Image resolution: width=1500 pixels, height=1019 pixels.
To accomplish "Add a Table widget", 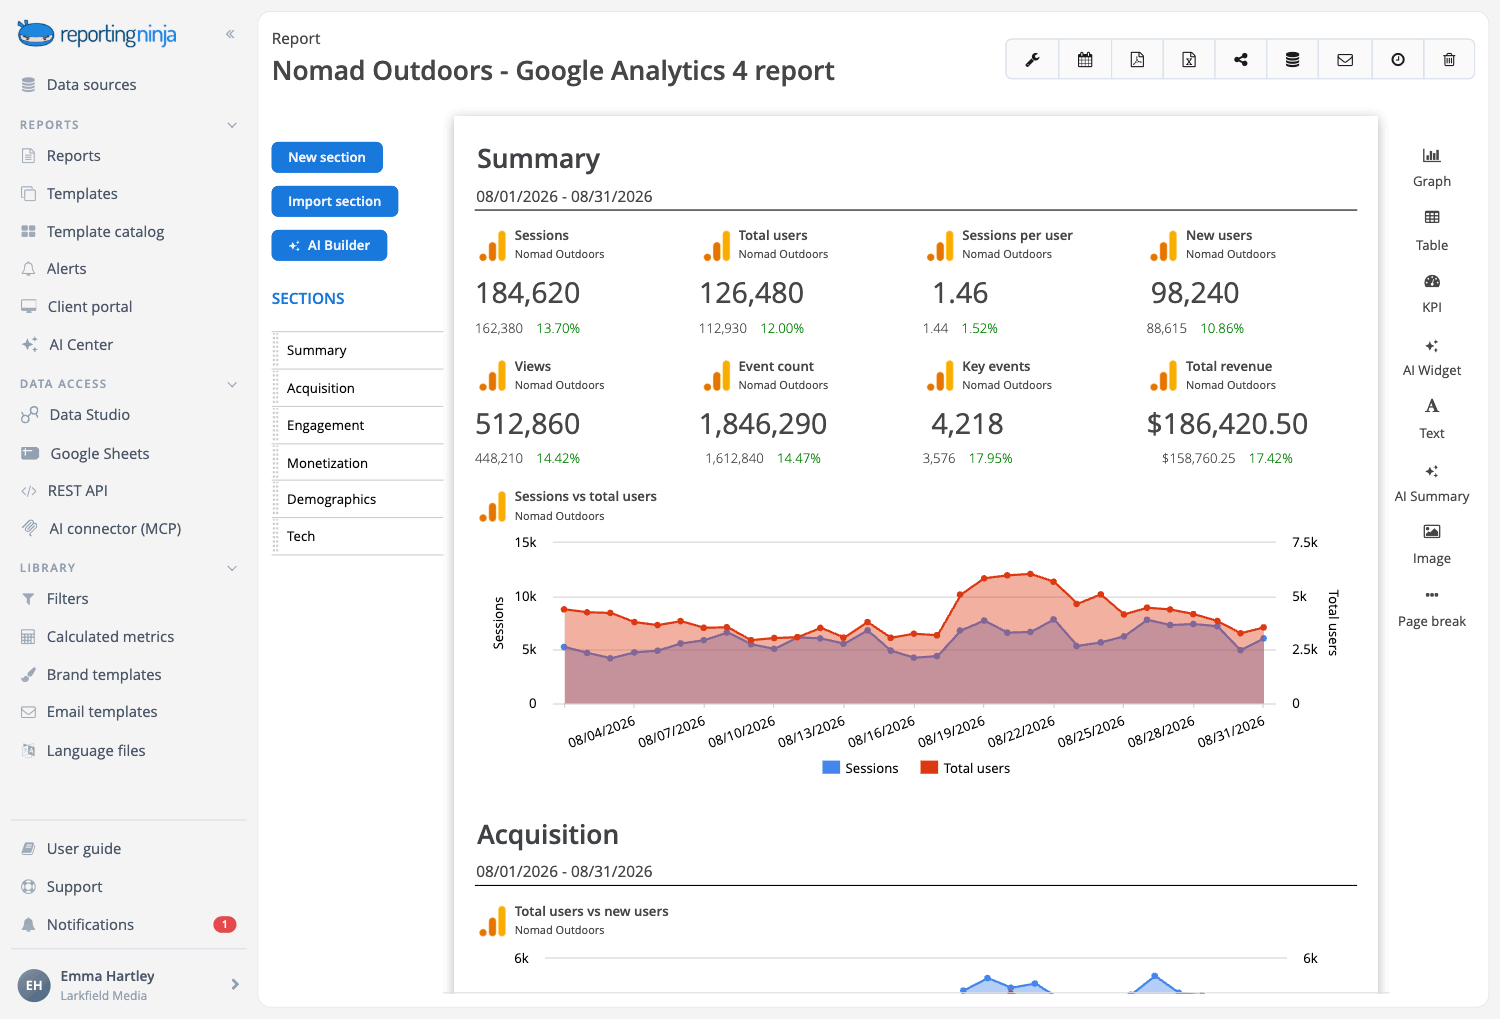I will [x=1432, y=230].
